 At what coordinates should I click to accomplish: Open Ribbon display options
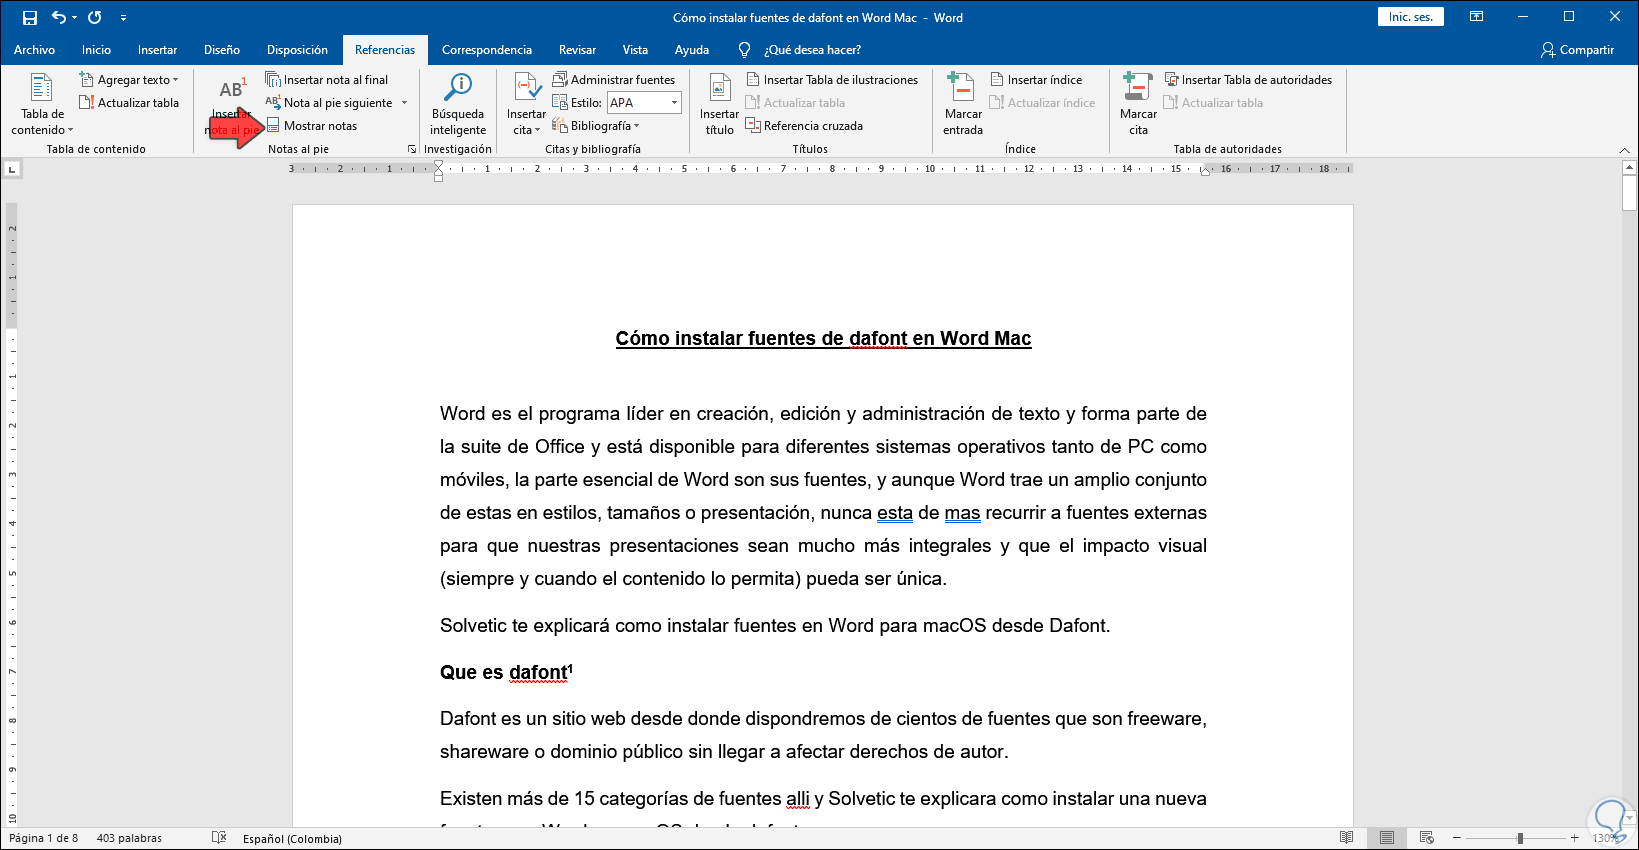pos(1476,17)
